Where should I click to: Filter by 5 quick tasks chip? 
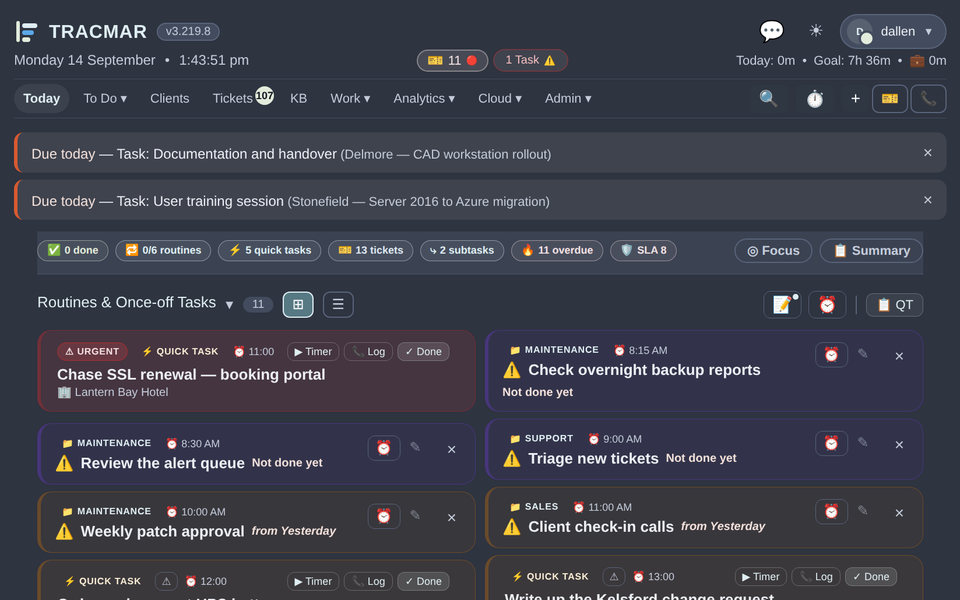pos(269,250)
